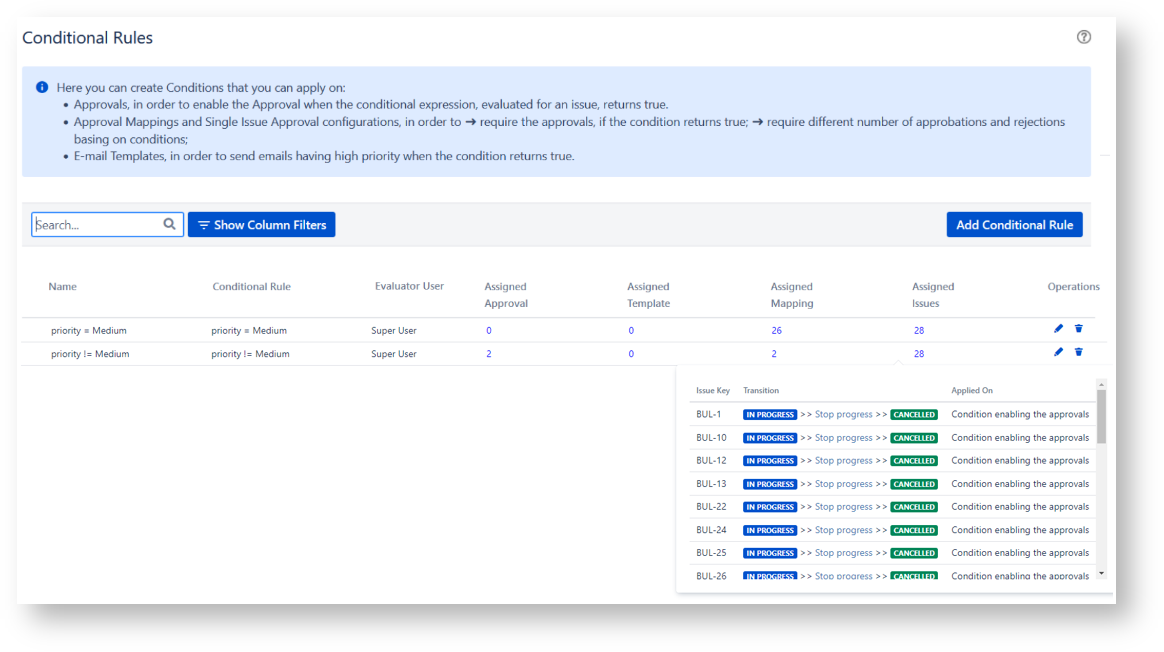This screenshot has width=1164, height=652.
Task: Click 'Stop progress' transition for BUL-13
Action: (x=843, y=484)
